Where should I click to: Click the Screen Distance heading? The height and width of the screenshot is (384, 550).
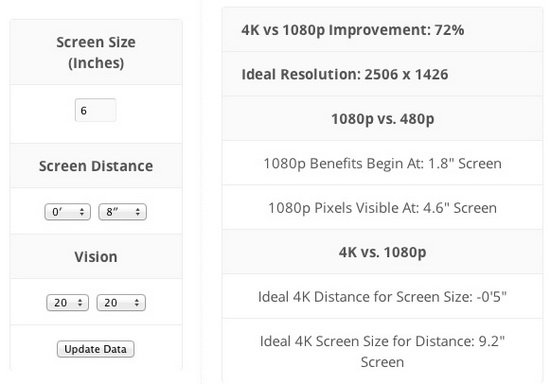pos(96,166)
